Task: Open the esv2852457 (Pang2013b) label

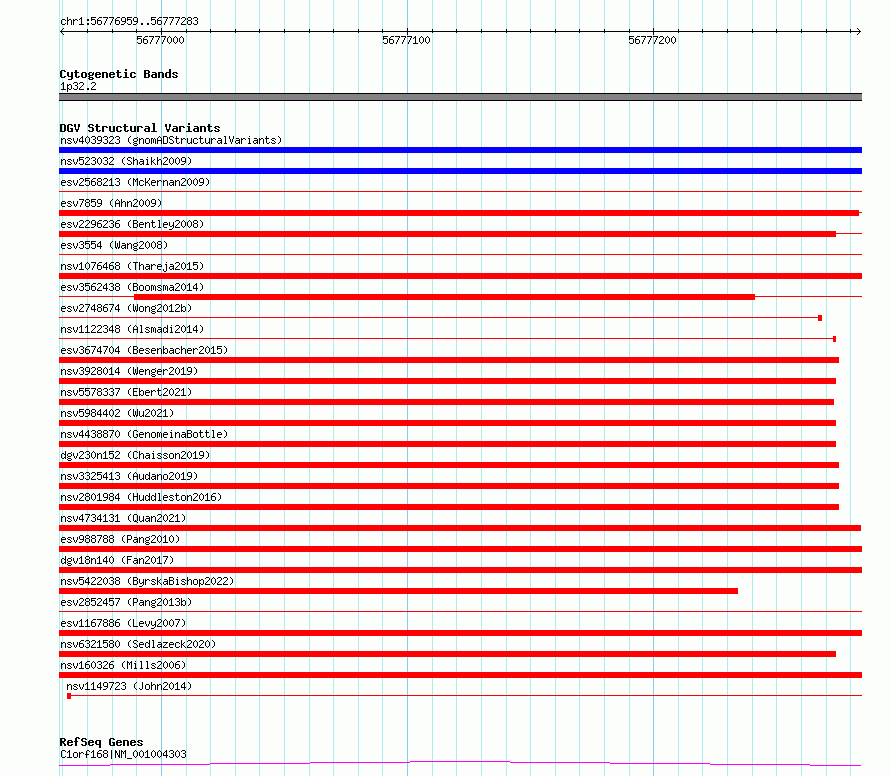Action: click(x=126, y=602)
